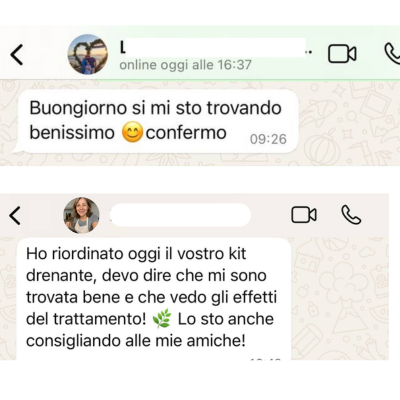400x400 pixels.
Task: Open contact info for name starting with L
Action: coord(213,49)
